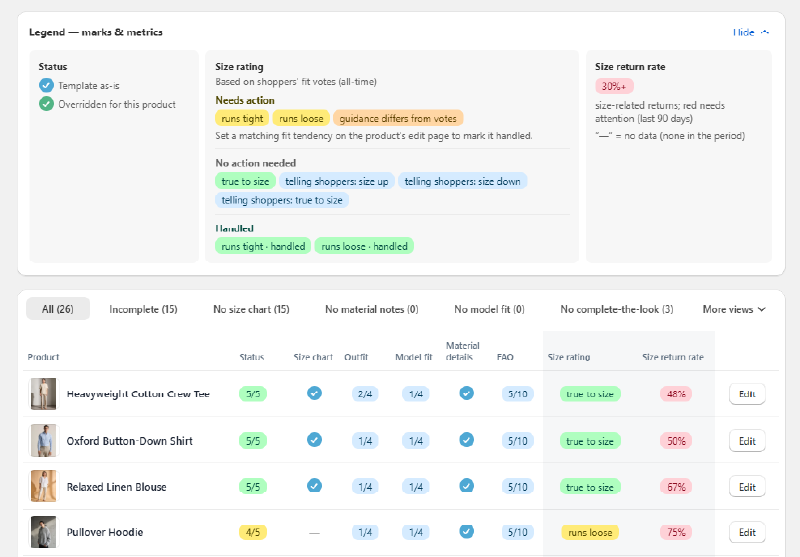This screenshot has width=800, height=557.
Task: Open No material notes (0) tab
Action: 372,309
